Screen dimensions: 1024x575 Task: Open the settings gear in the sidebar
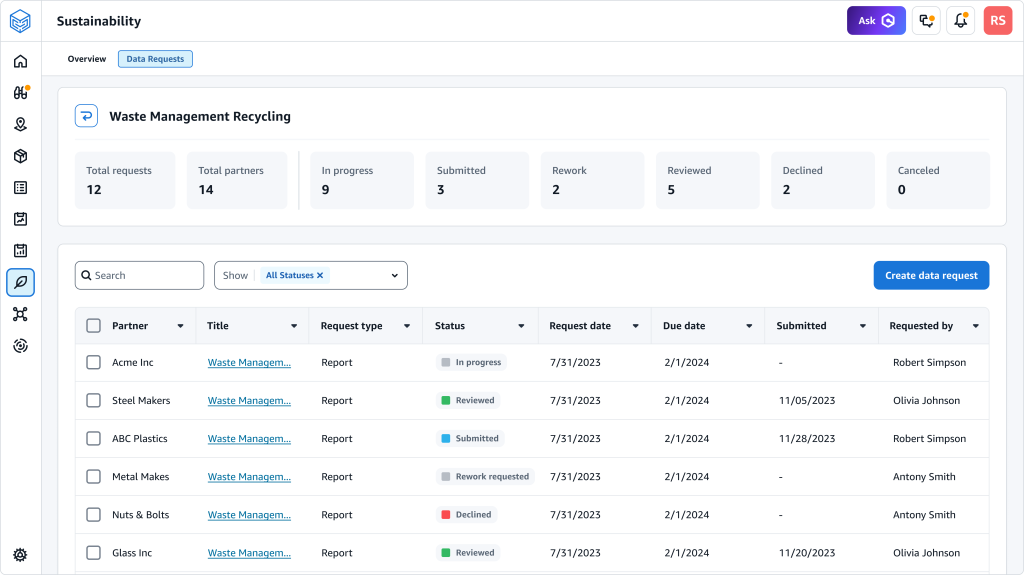(20, 555)
